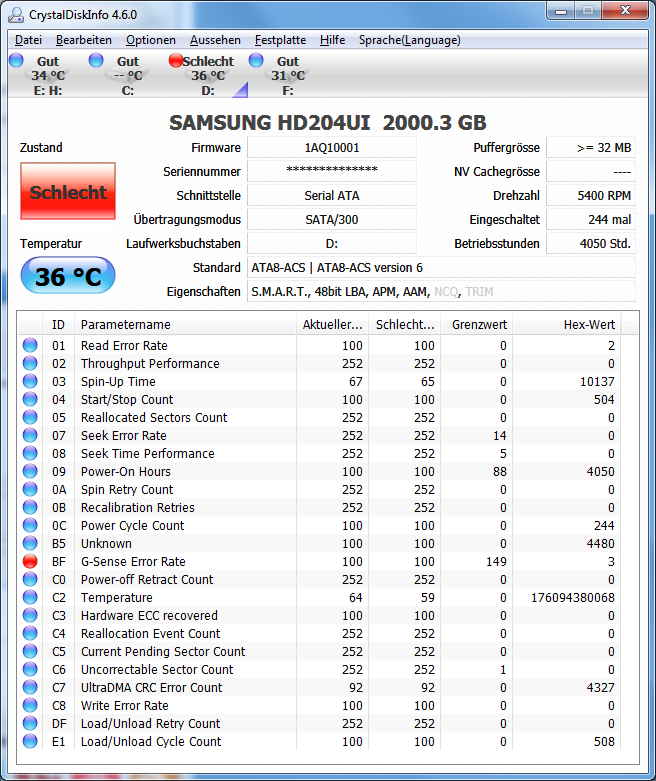Select the Unknown B5 attribute row
Screen dimensions: 656x781
319,543
